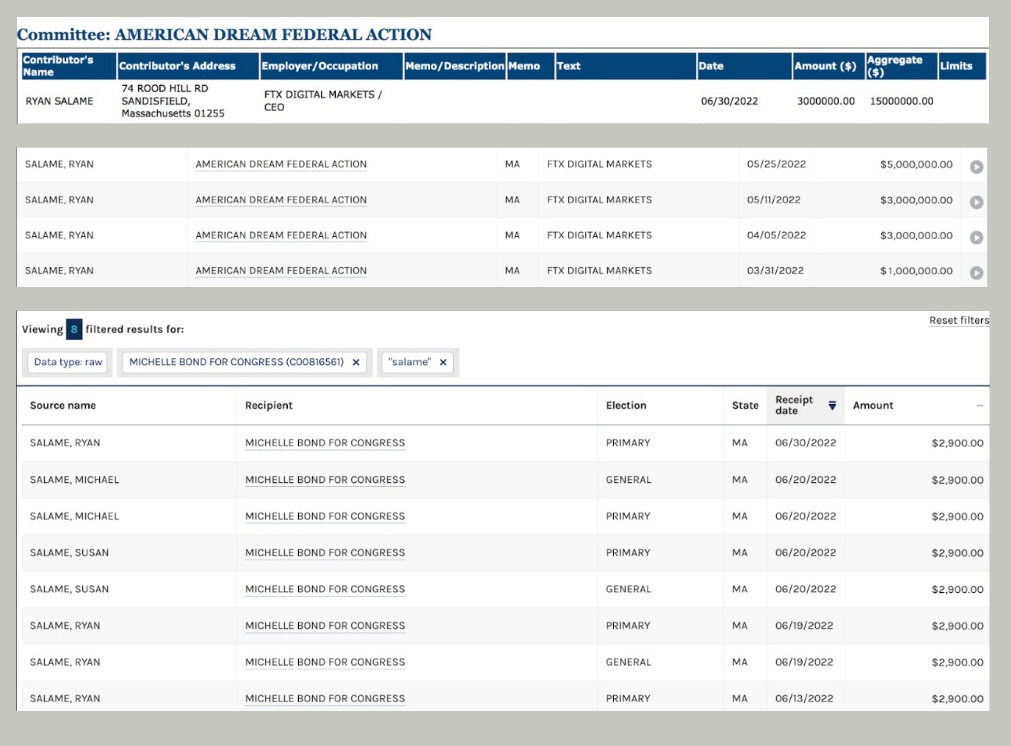Viewport: 1011px width, 746px height.
Task: Open Michelle Bond link, Salame Susan Primary row
Action: coord(325,553)
